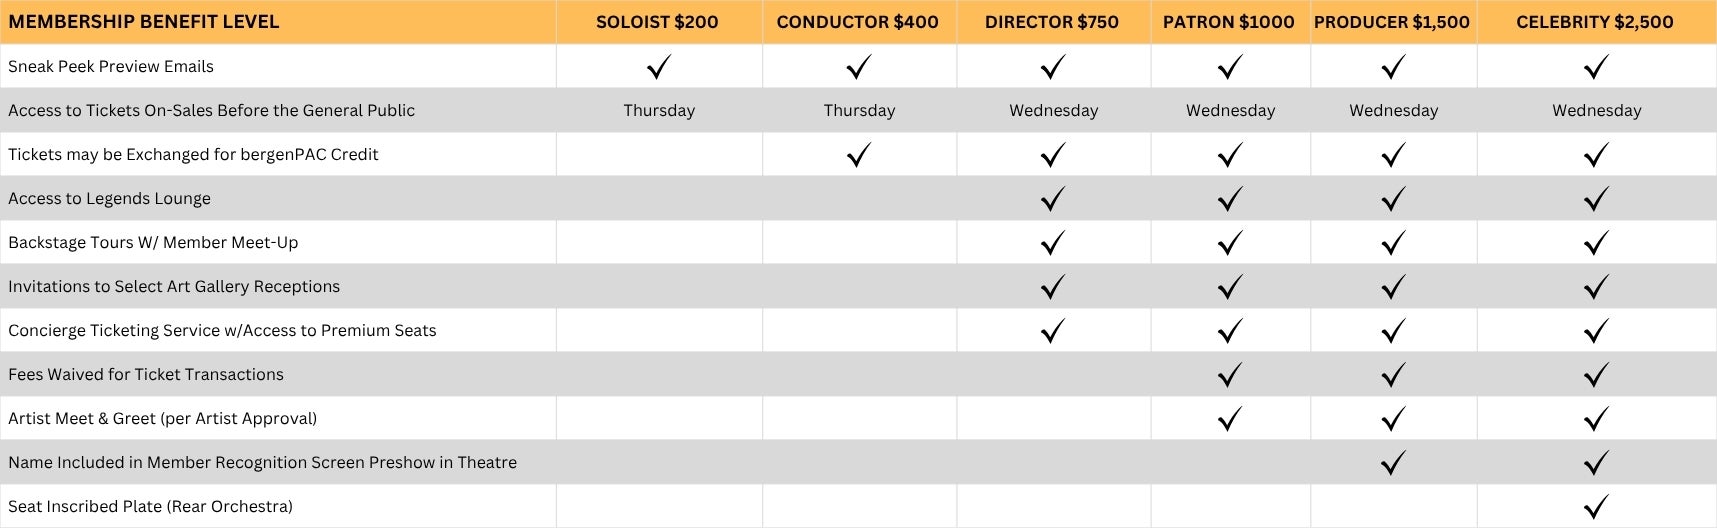Click the Patron $1000 column header
This screenshot has width=1717, height=528.
coord(1228,22)
